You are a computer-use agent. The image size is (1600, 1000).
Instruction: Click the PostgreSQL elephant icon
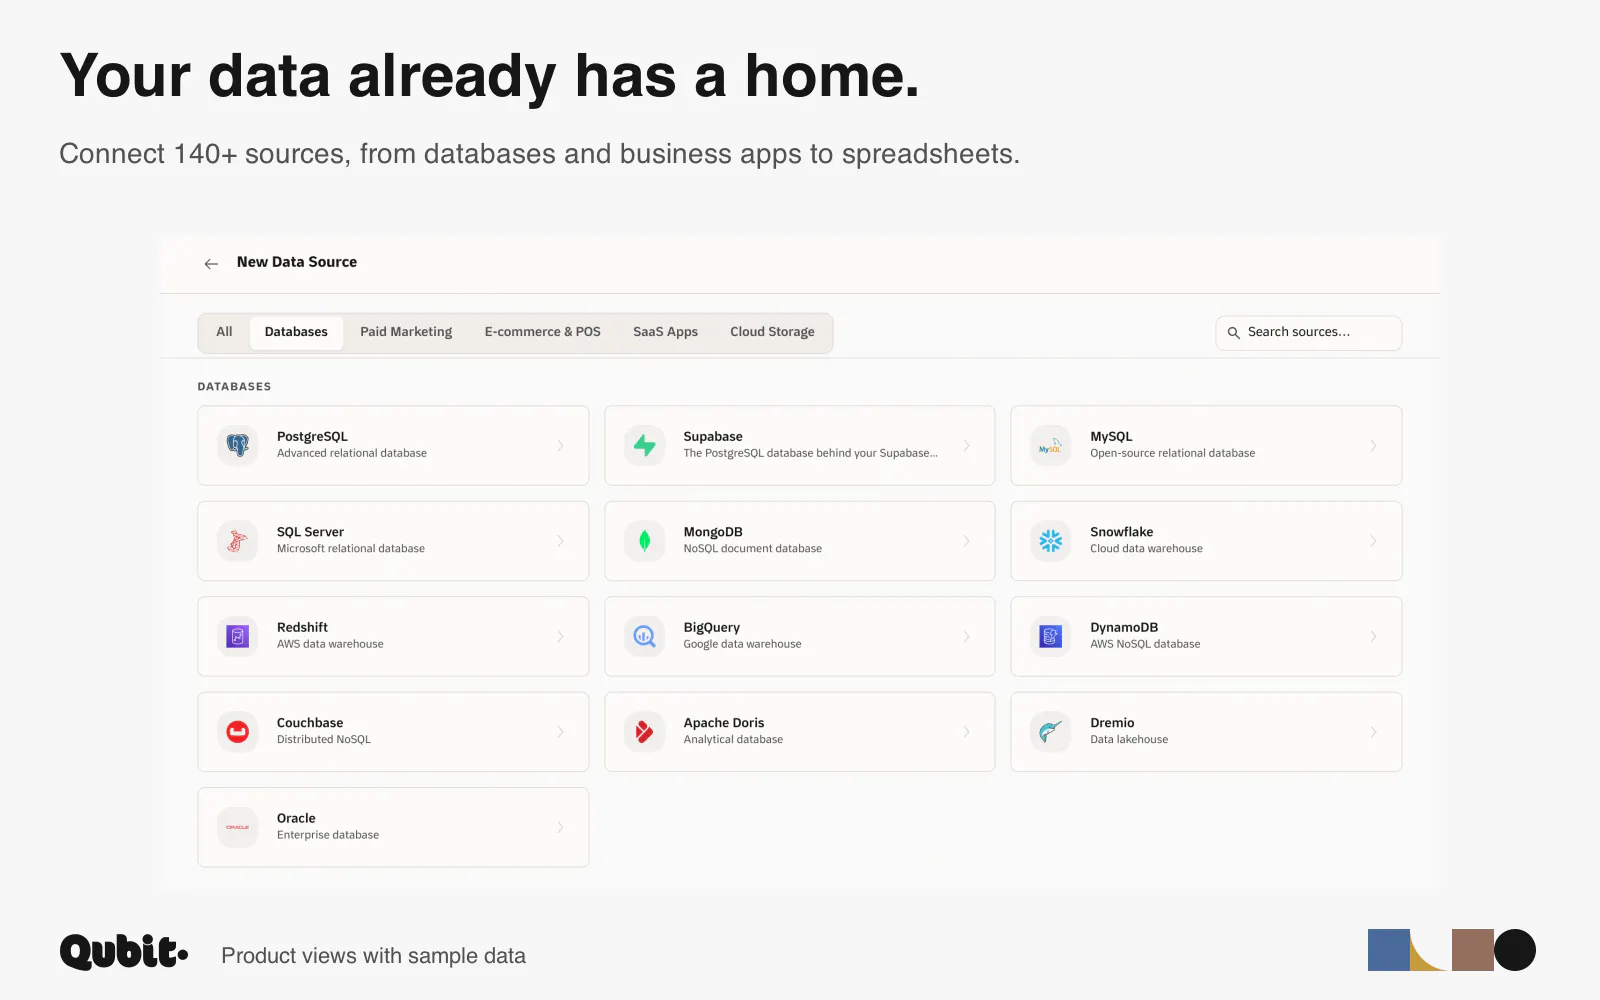(238, 445)
